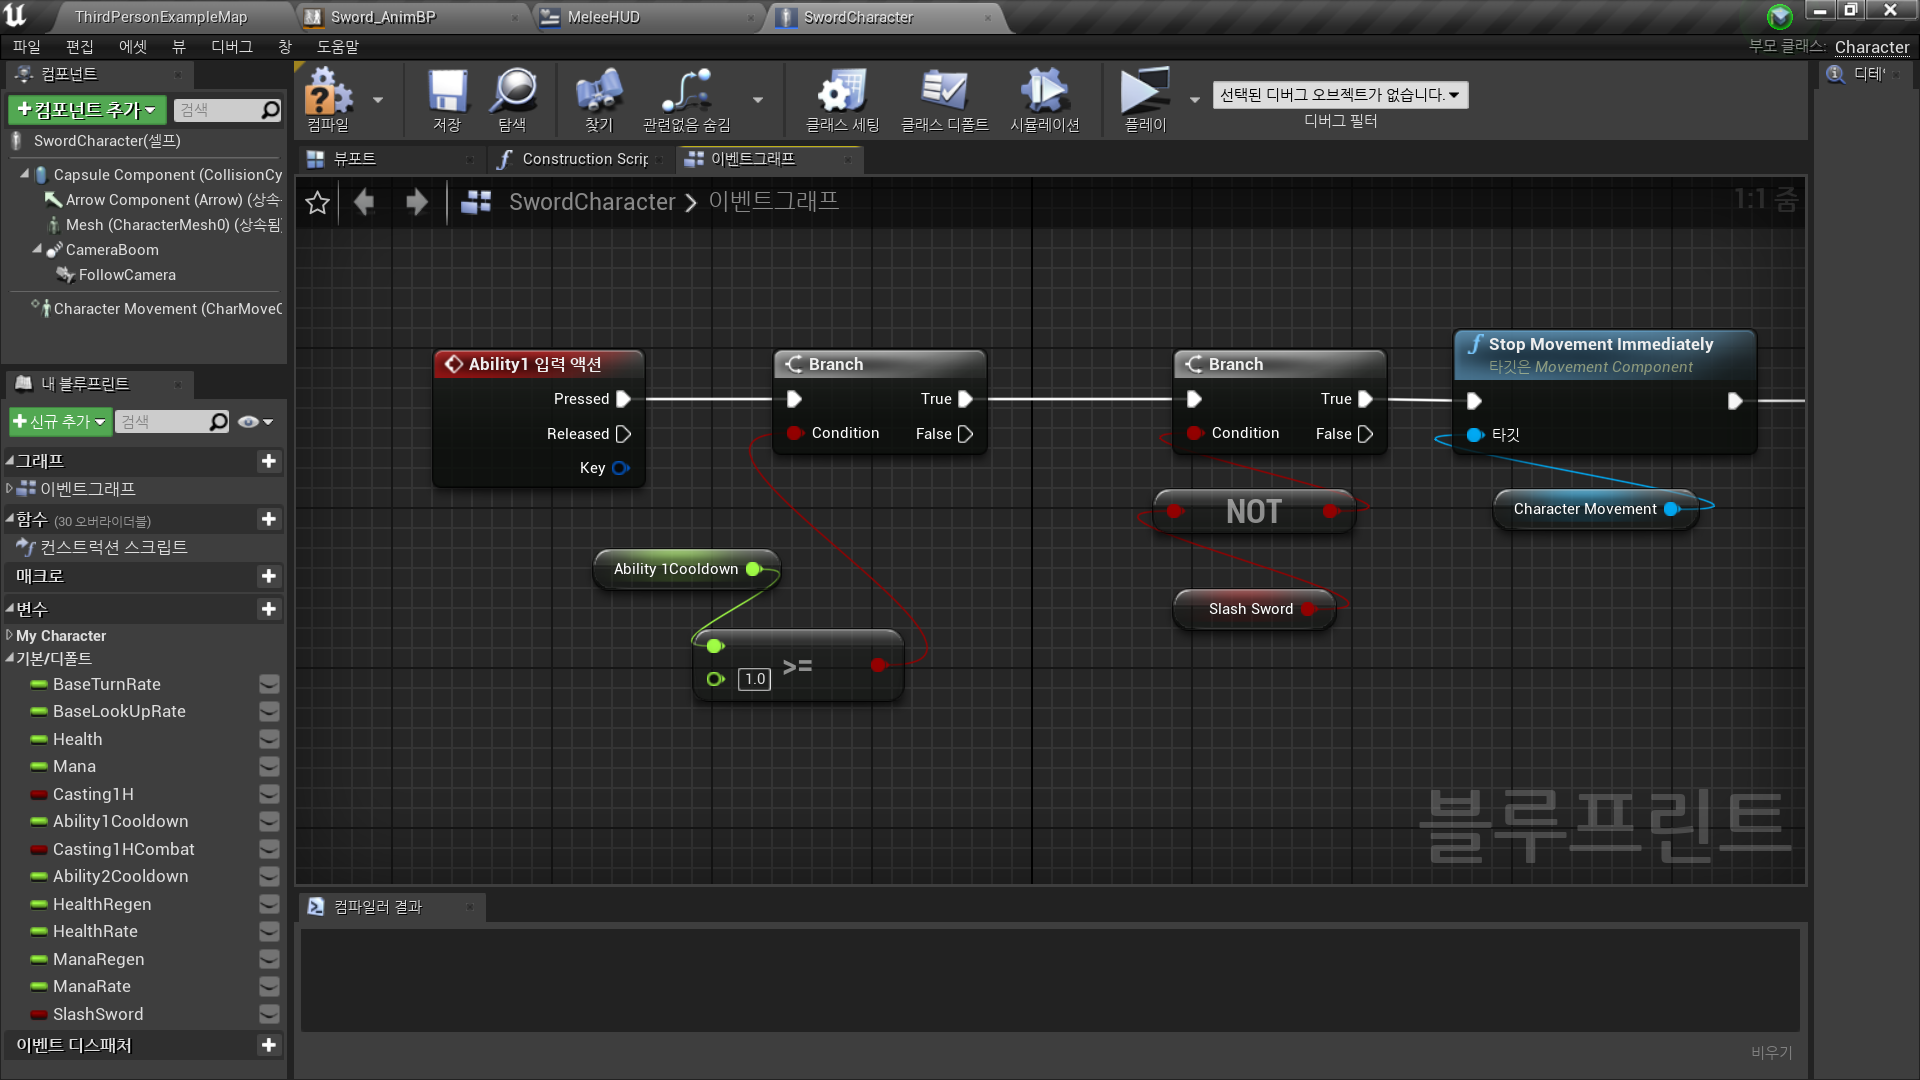Collapse the Capsule Component tree in 컴포넌트 panel
The width and height of the screenshot is (1920, 1080).
pyautogui.click(x=23, y=174)
